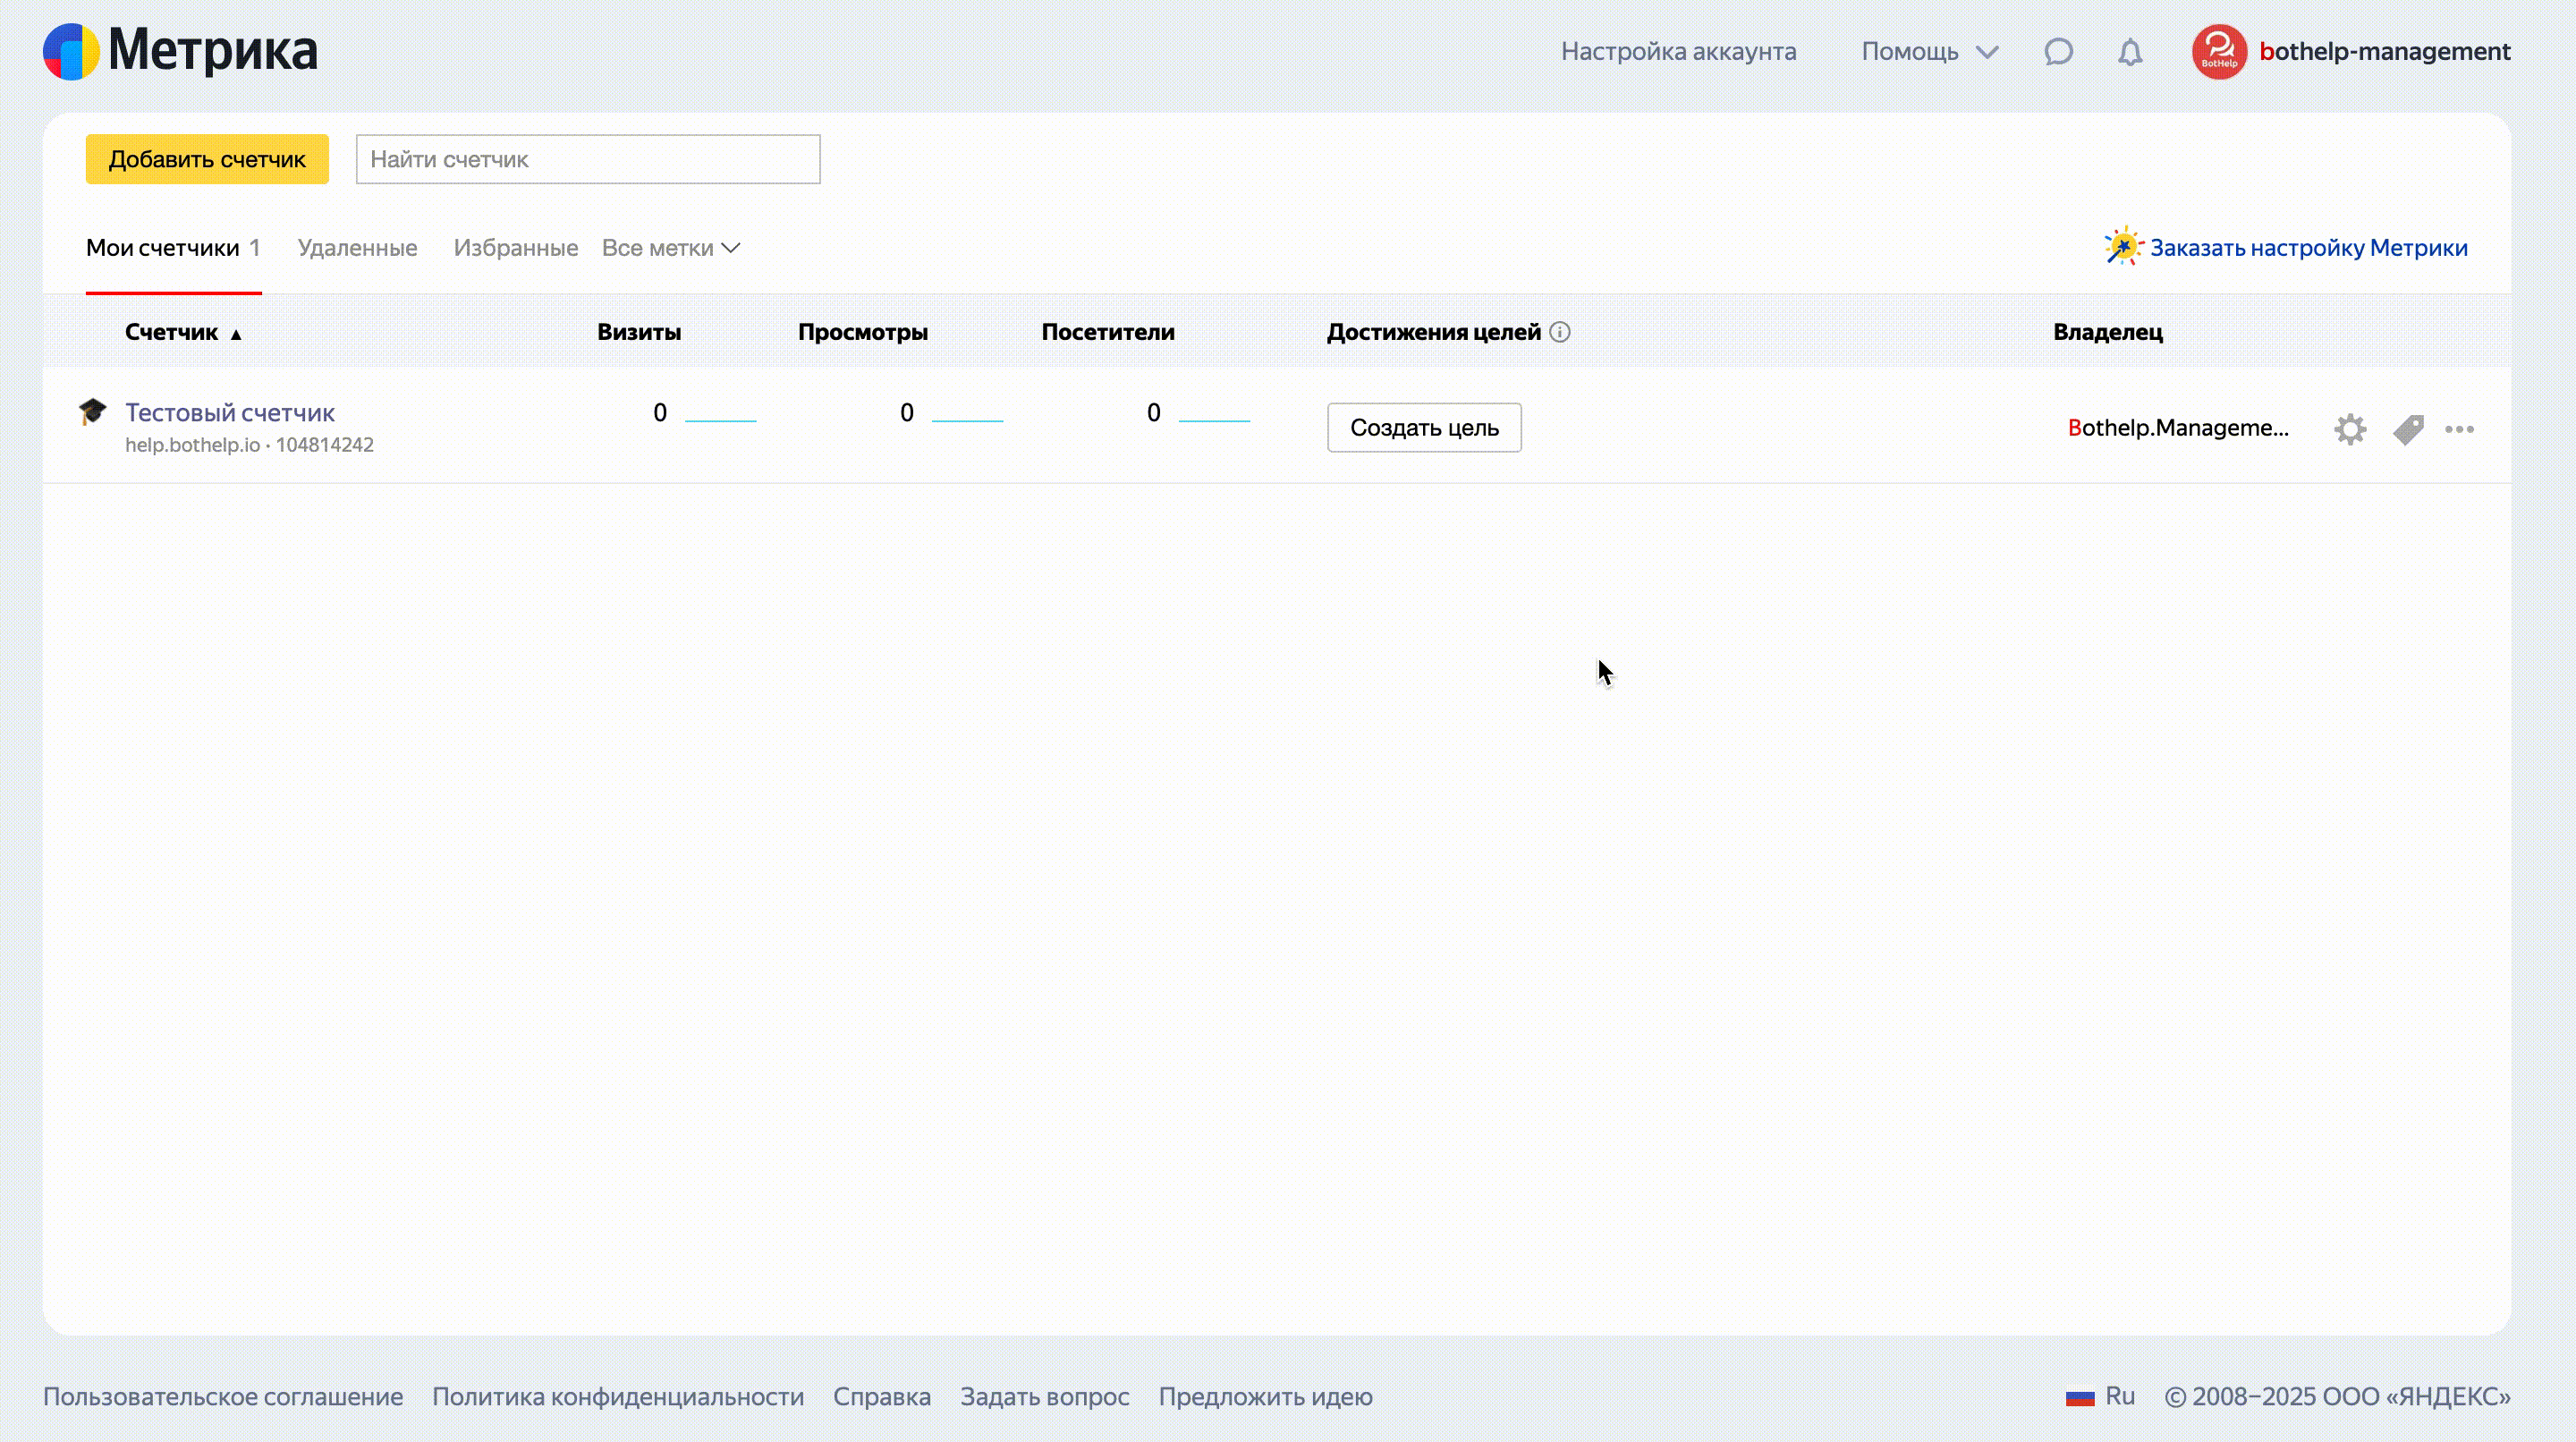The image size is (2576, 1442).
Task: Open the Тестовый счетчик link
Action: click(229, 412)
